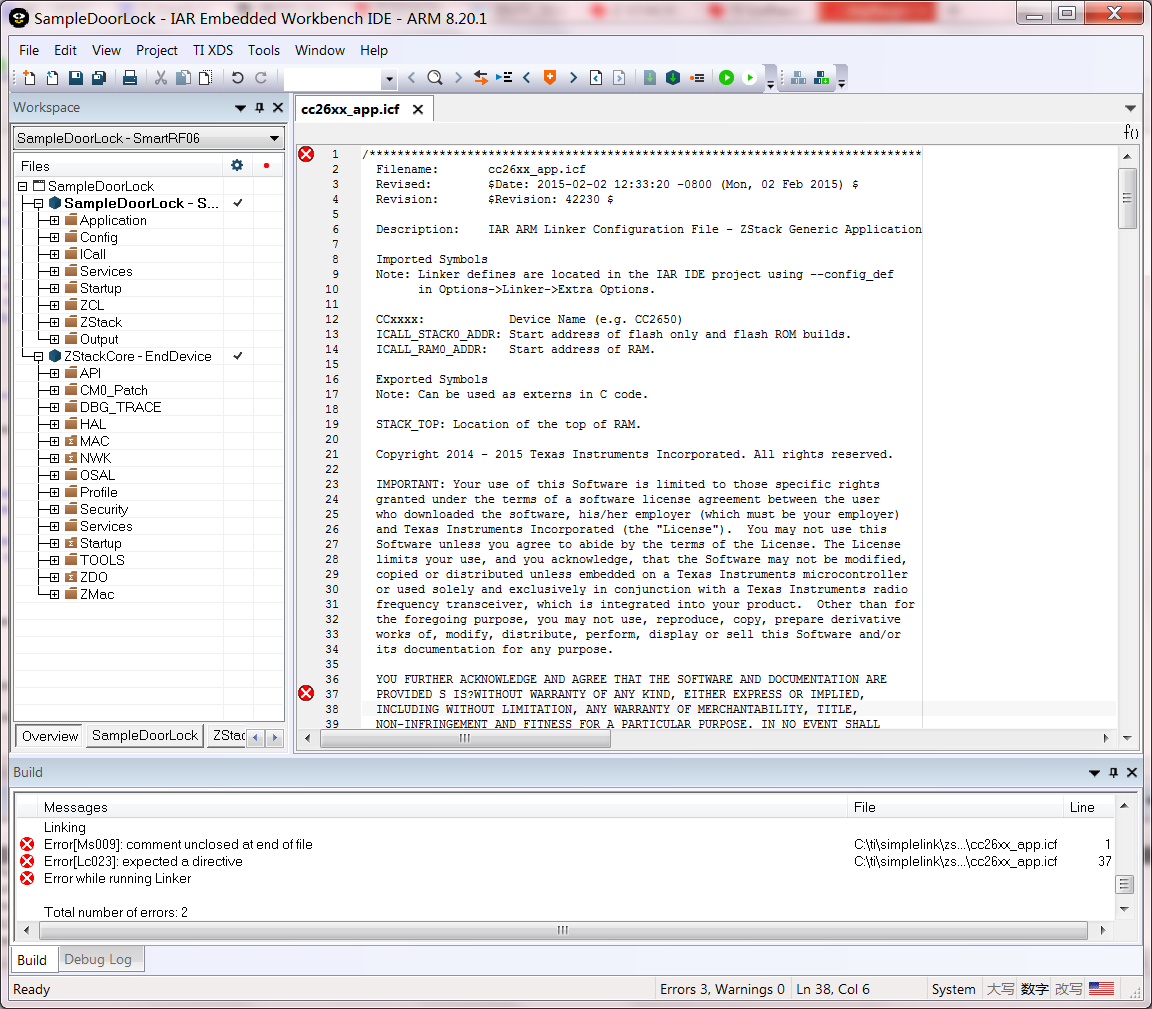This screenshot has height=1009, width=1152.
Task: Open editor tab list dropdown arrow
Action: [1130, 108]
